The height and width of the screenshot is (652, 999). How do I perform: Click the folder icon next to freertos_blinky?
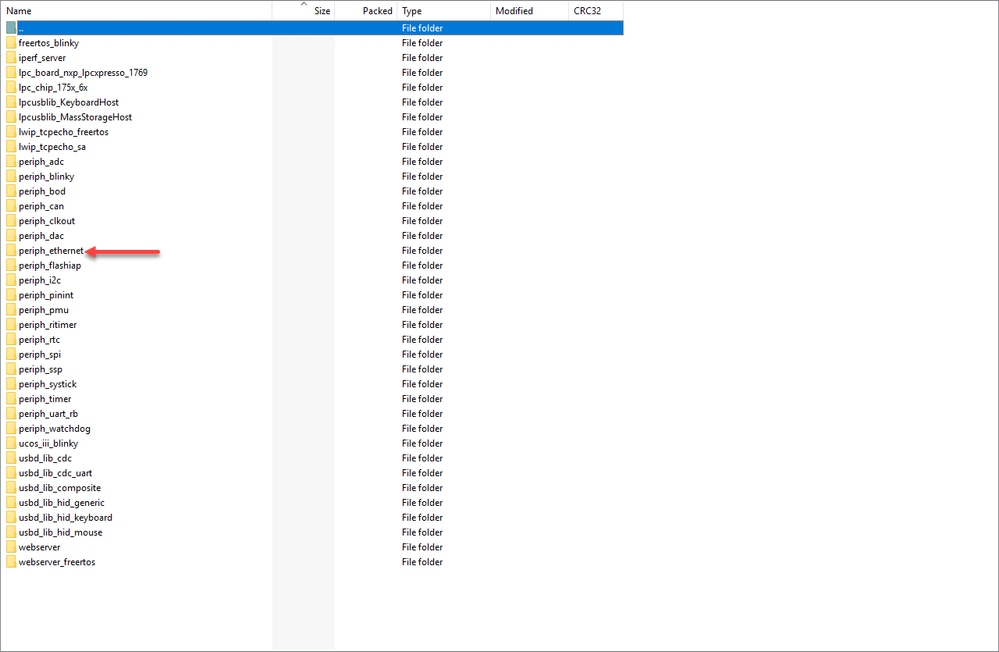[11, 43]
